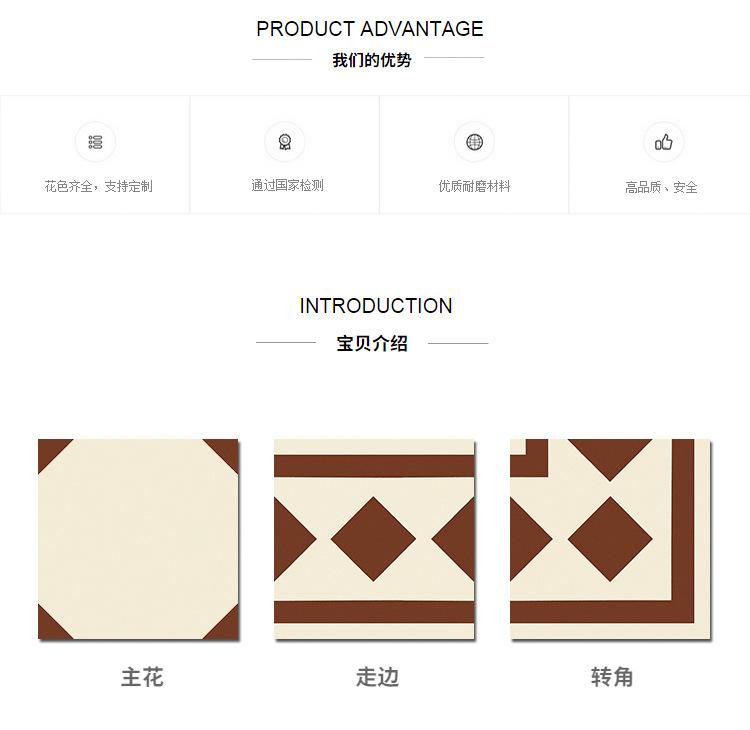Select the 通过国家检测 label
This screenshot has width=750, height=730.
(x=287, y=186)
